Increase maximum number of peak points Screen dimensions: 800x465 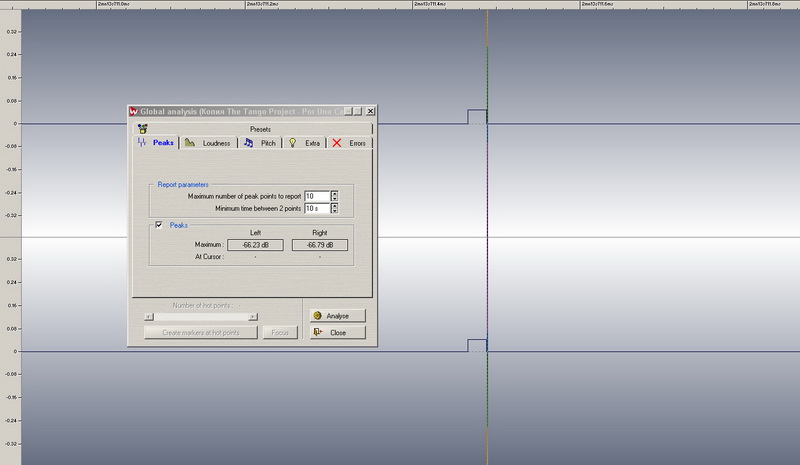(334, 194)
